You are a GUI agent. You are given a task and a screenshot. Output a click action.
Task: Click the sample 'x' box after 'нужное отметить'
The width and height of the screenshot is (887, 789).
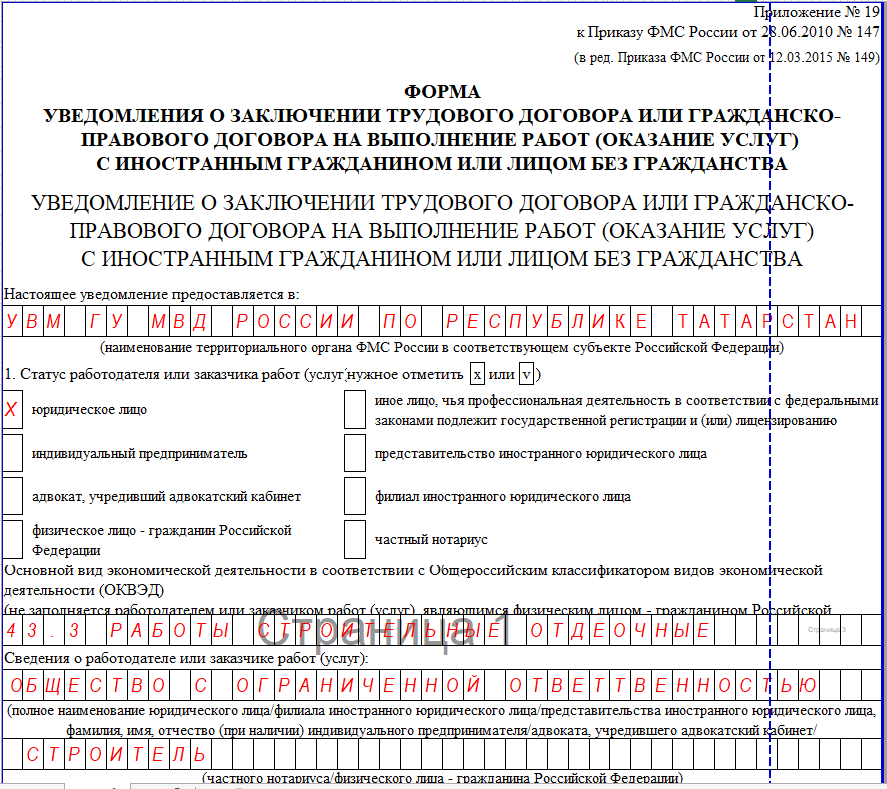point(477,374)
